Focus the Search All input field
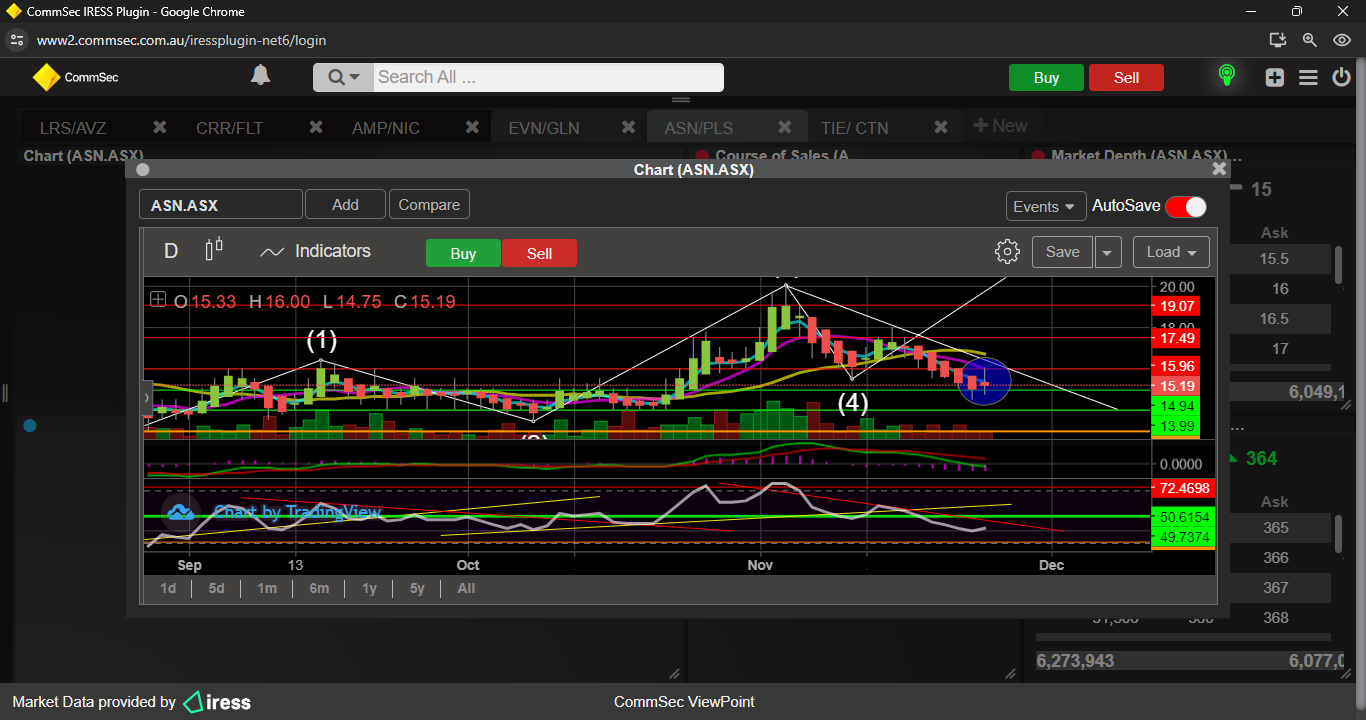This screenshot has width=1366, height=720. (x=548, y=77)
